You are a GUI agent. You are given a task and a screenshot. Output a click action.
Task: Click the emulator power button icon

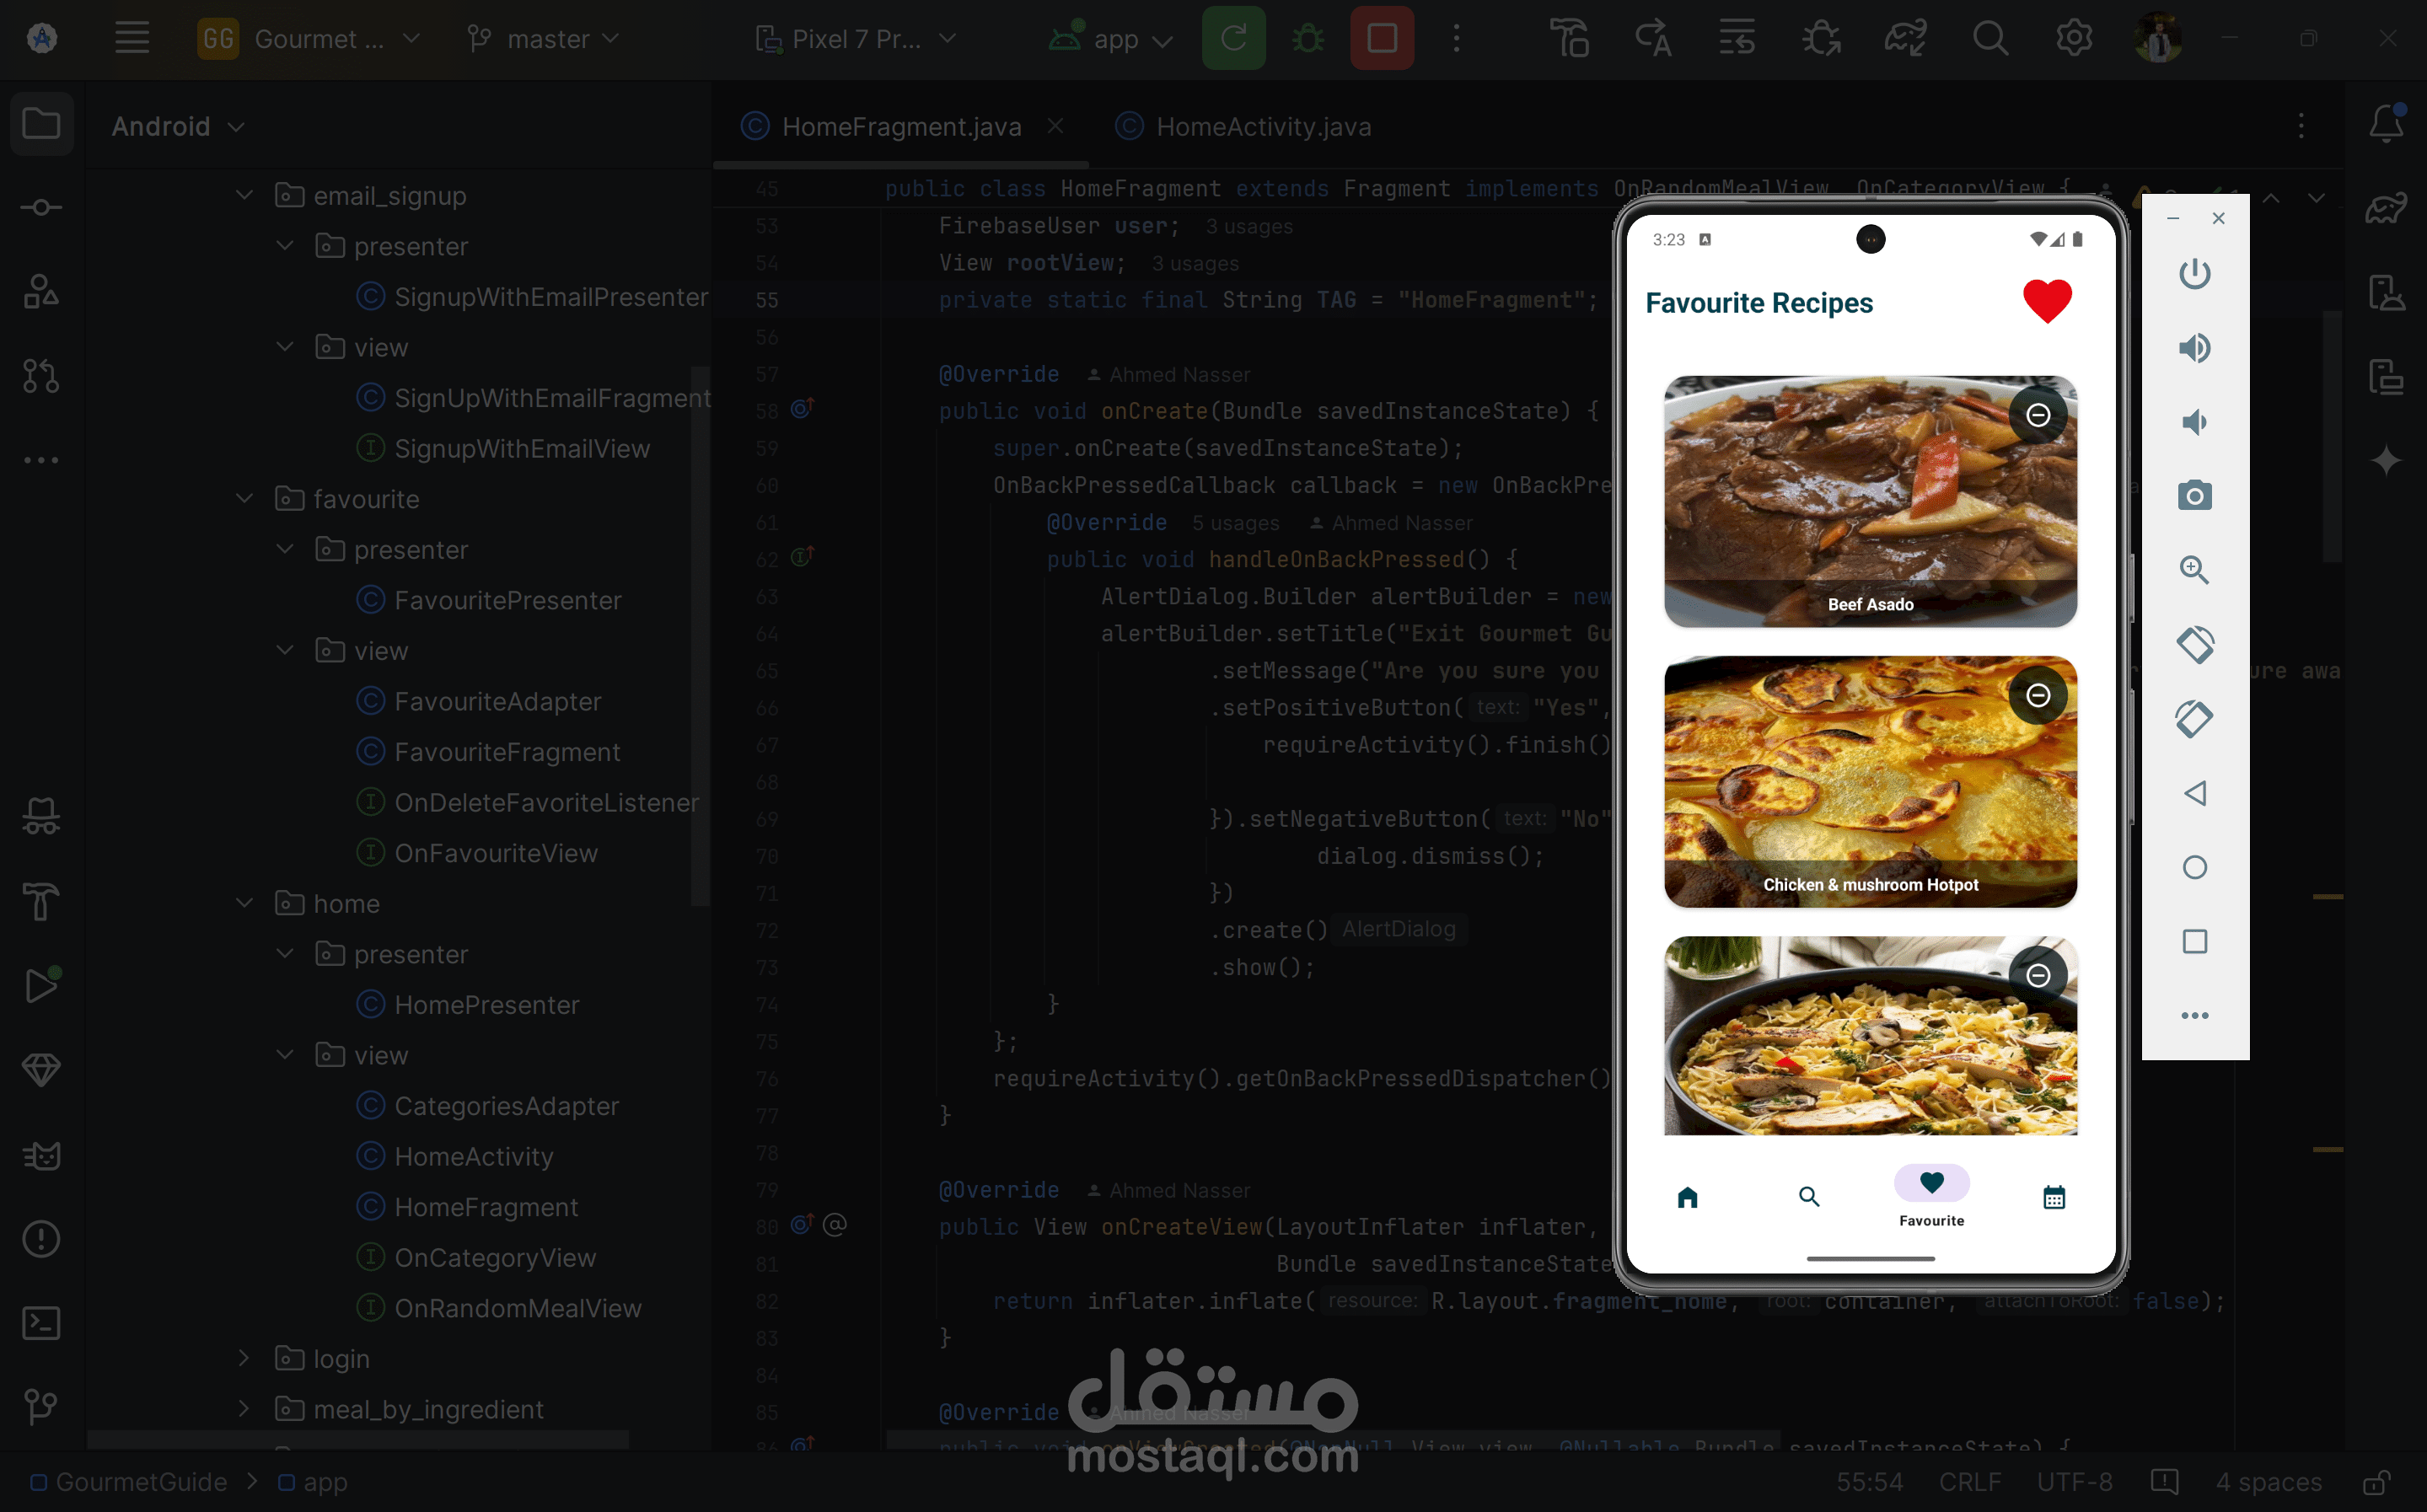coord(2194,273)
